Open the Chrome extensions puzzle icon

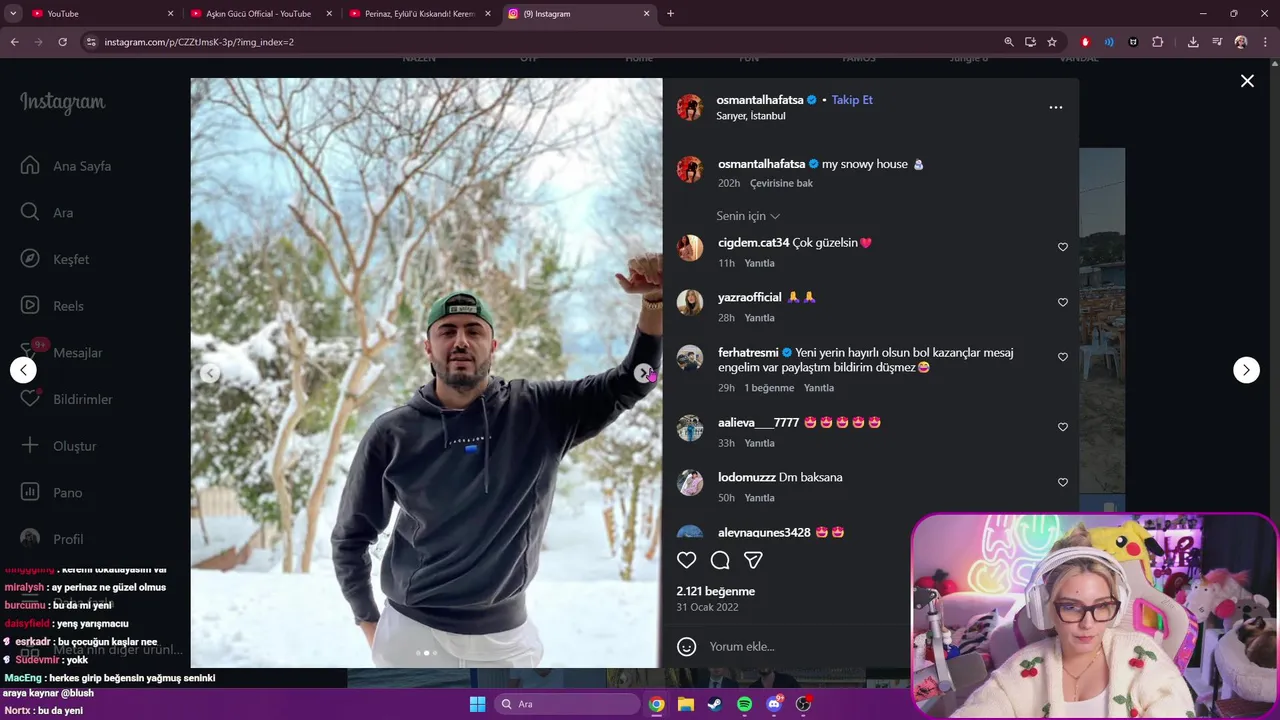click(1157, 42)
